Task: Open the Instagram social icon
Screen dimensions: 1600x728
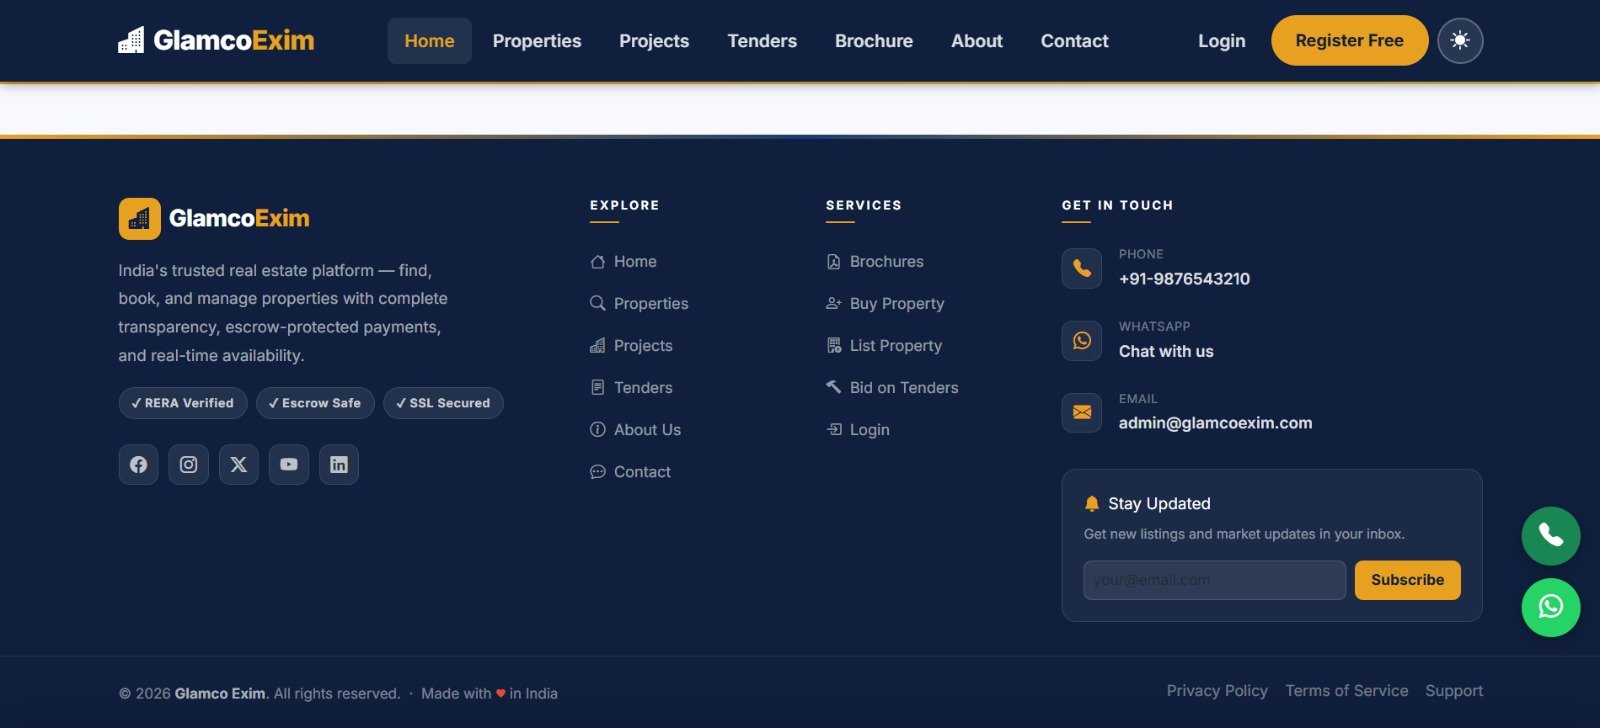Action: [x=188, y=465]
